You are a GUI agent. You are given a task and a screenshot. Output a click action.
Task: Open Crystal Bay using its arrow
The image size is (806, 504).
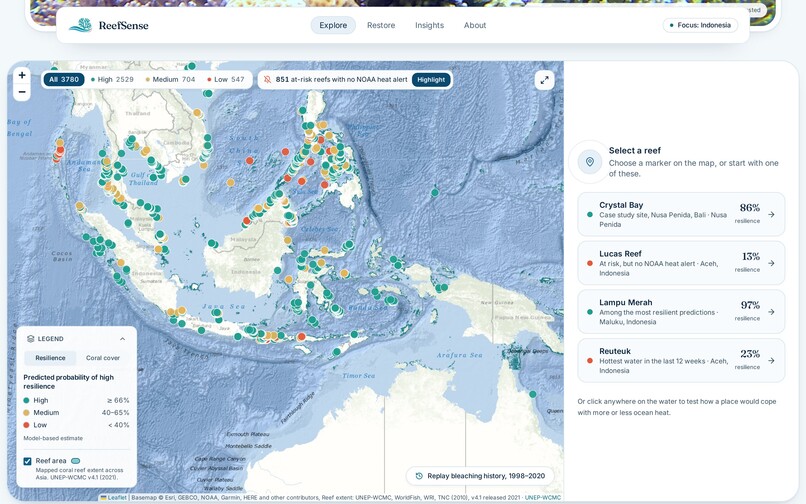(771, 214)
